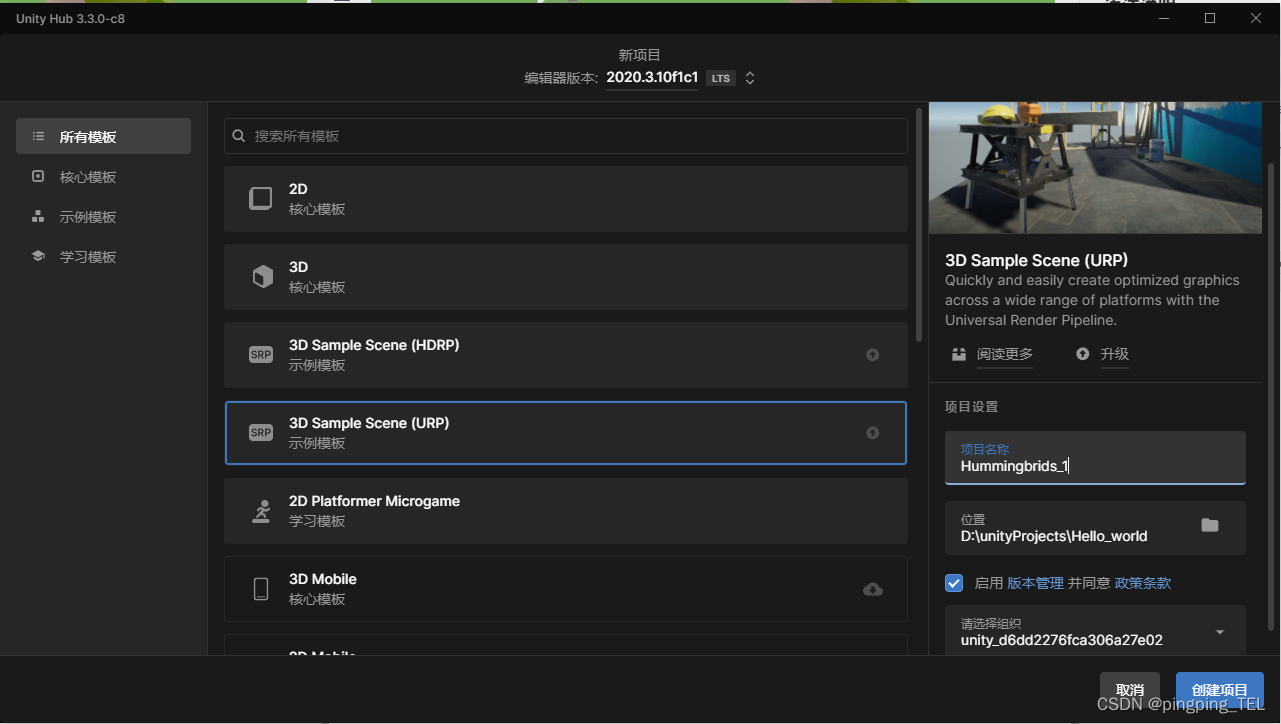Click the cloud download icon for 3D Mobile
Viewport: 1281px width, 724px height.
pyautogui.click(x=873, y=589)
